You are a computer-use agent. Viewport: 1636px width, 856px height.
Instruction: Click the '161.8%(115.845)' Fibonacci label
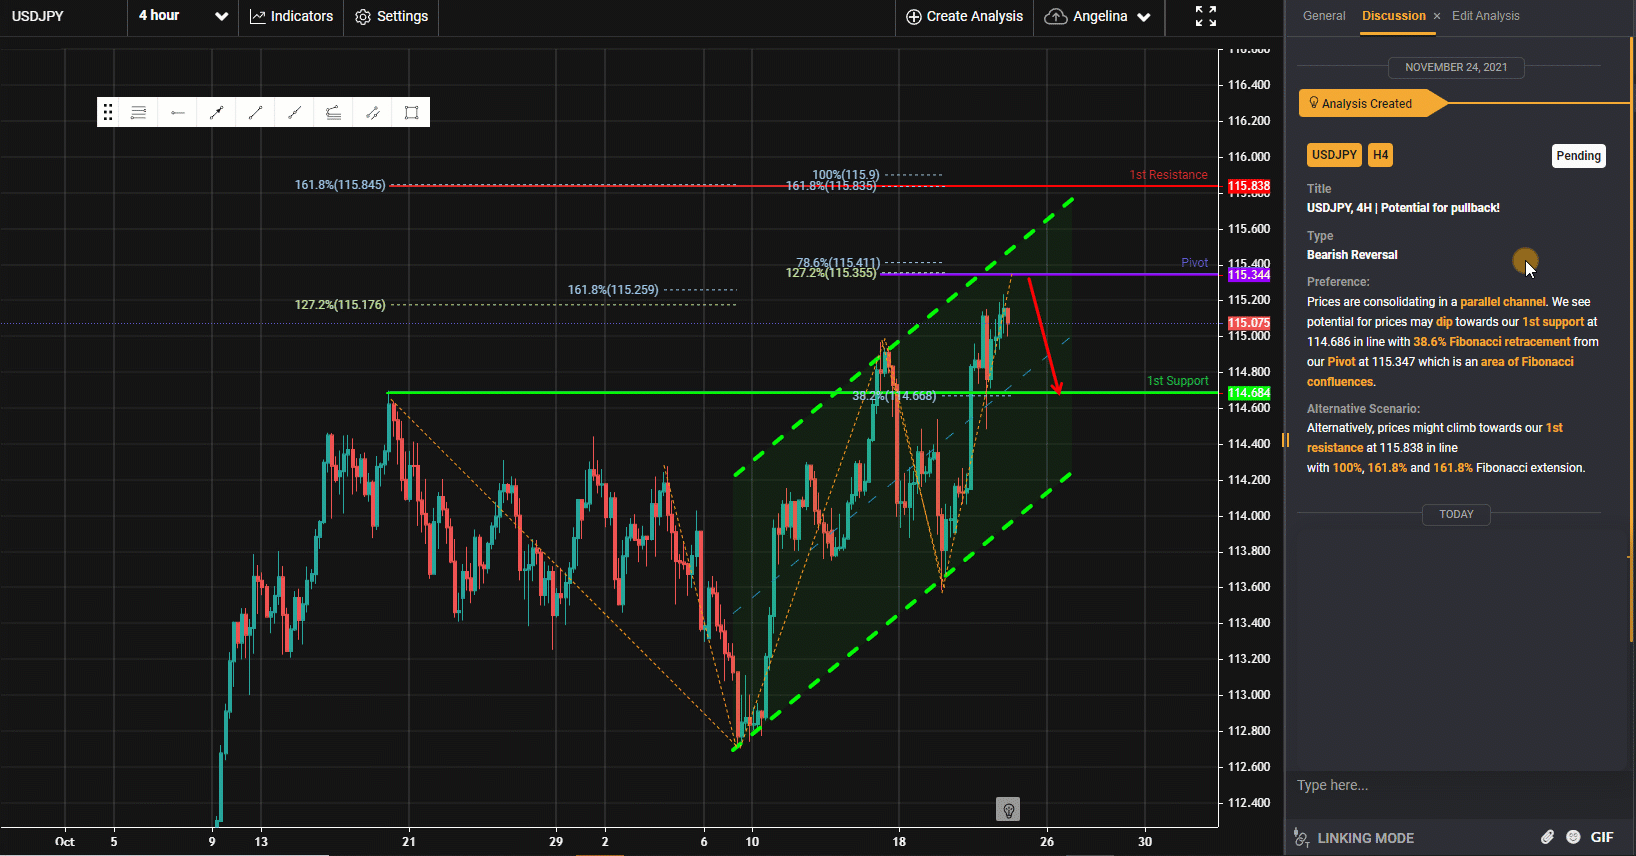click(x=340, y=185)
